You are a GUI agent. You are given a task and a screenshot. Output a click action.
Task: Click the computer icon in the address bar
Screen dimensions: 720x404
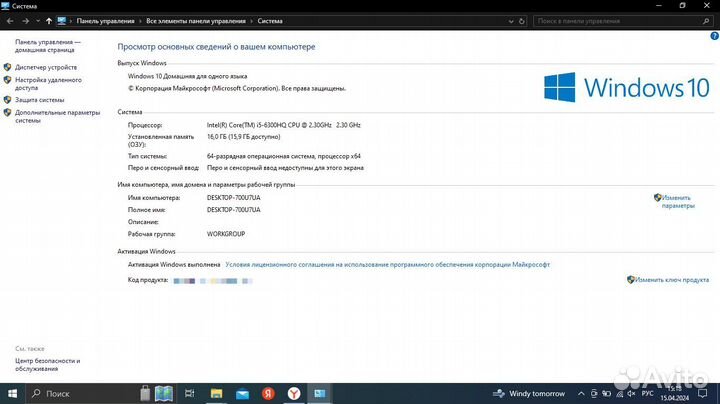pyautogui.click(x=62, y=21)
